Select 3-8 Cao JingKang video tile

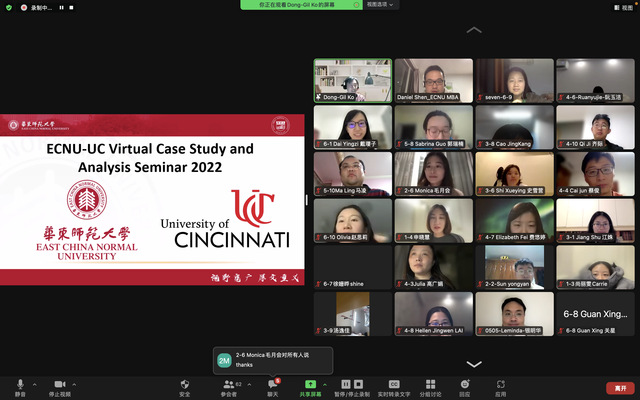coord(515,127)
